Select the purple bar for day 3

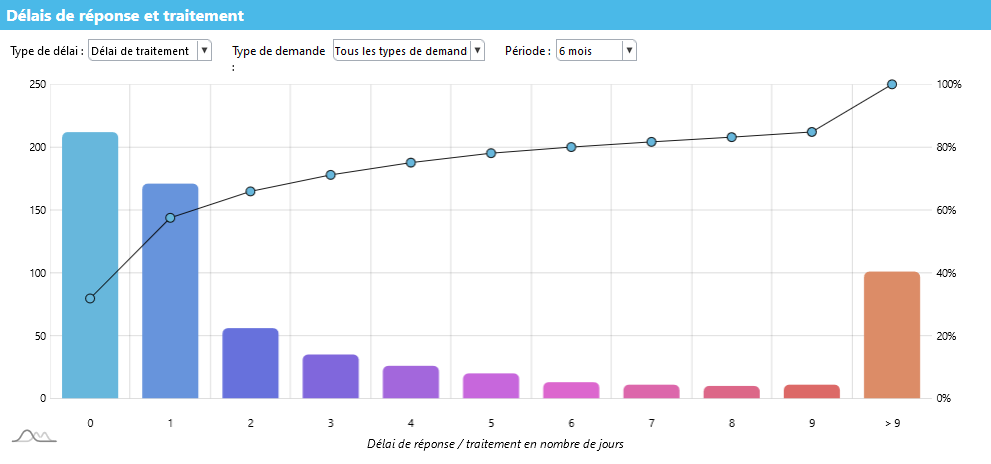click(330, 376)
